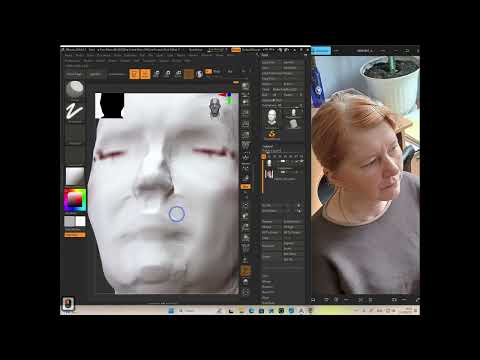Screen dimensions: 480x360
Task: Expand the Boolean section in subtool panel
Action: [x=267, y=287]
